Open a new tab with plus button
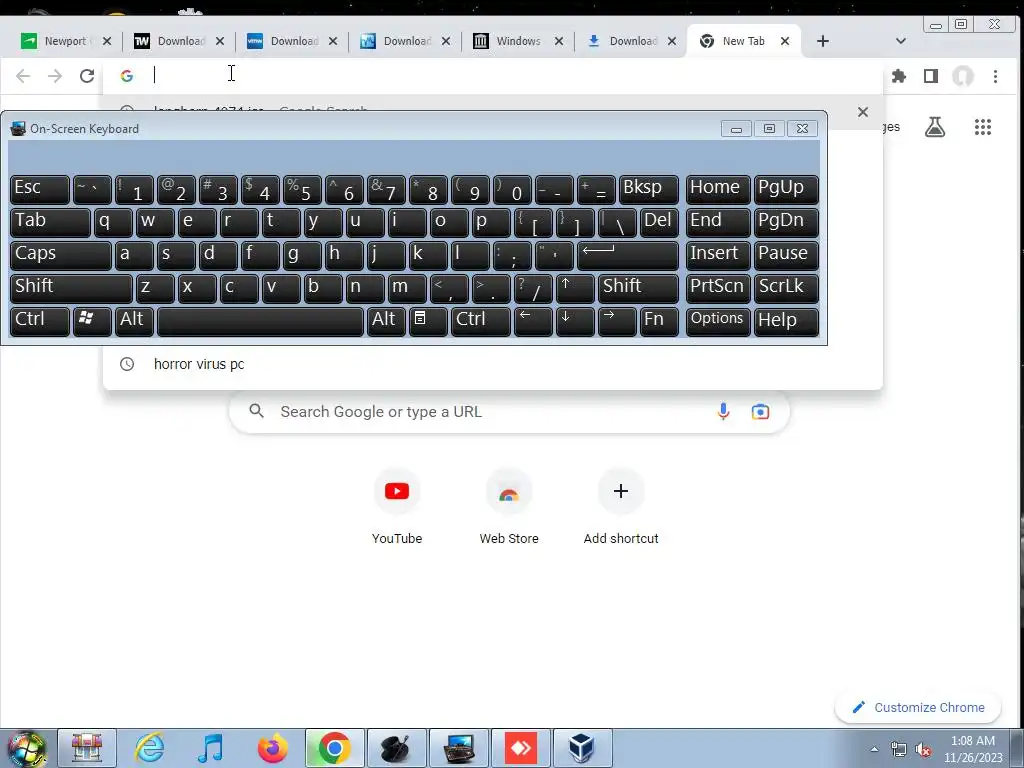This screenshot has width=1024, height=768. pyautogui.click(x=823, y=41)
